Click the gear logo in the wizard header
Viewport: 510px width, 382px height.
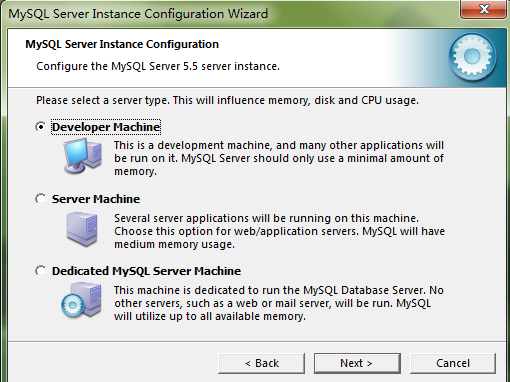472,57
